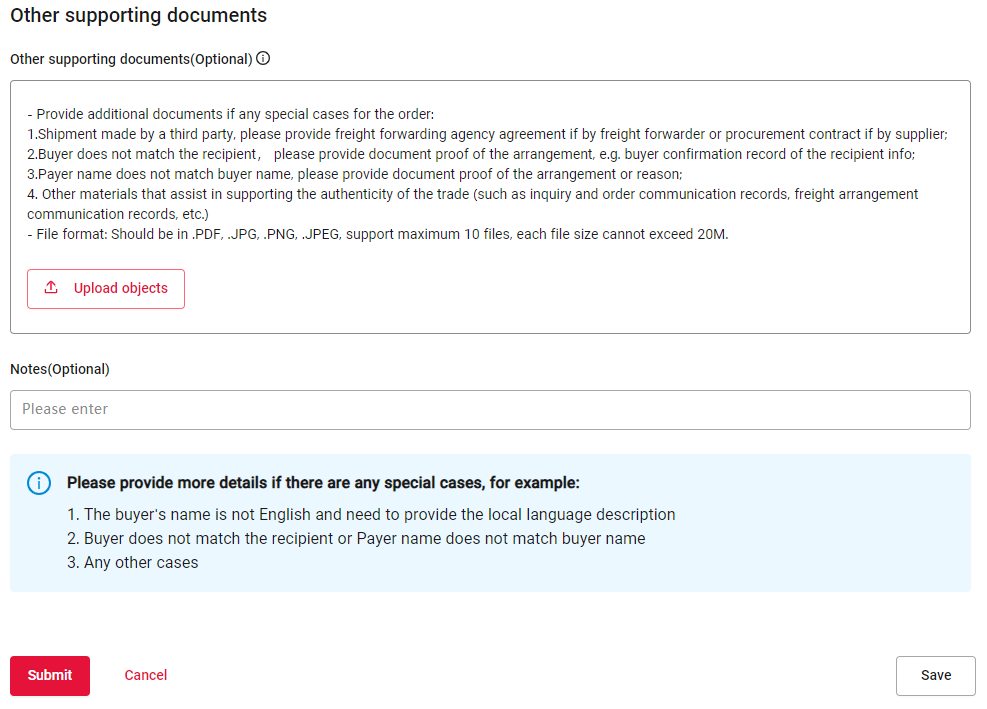Image resolution: width=987 pixels, height=709 pixels.
Task: Click the bold 'Please provide more details' text
Action: point(323,483)
